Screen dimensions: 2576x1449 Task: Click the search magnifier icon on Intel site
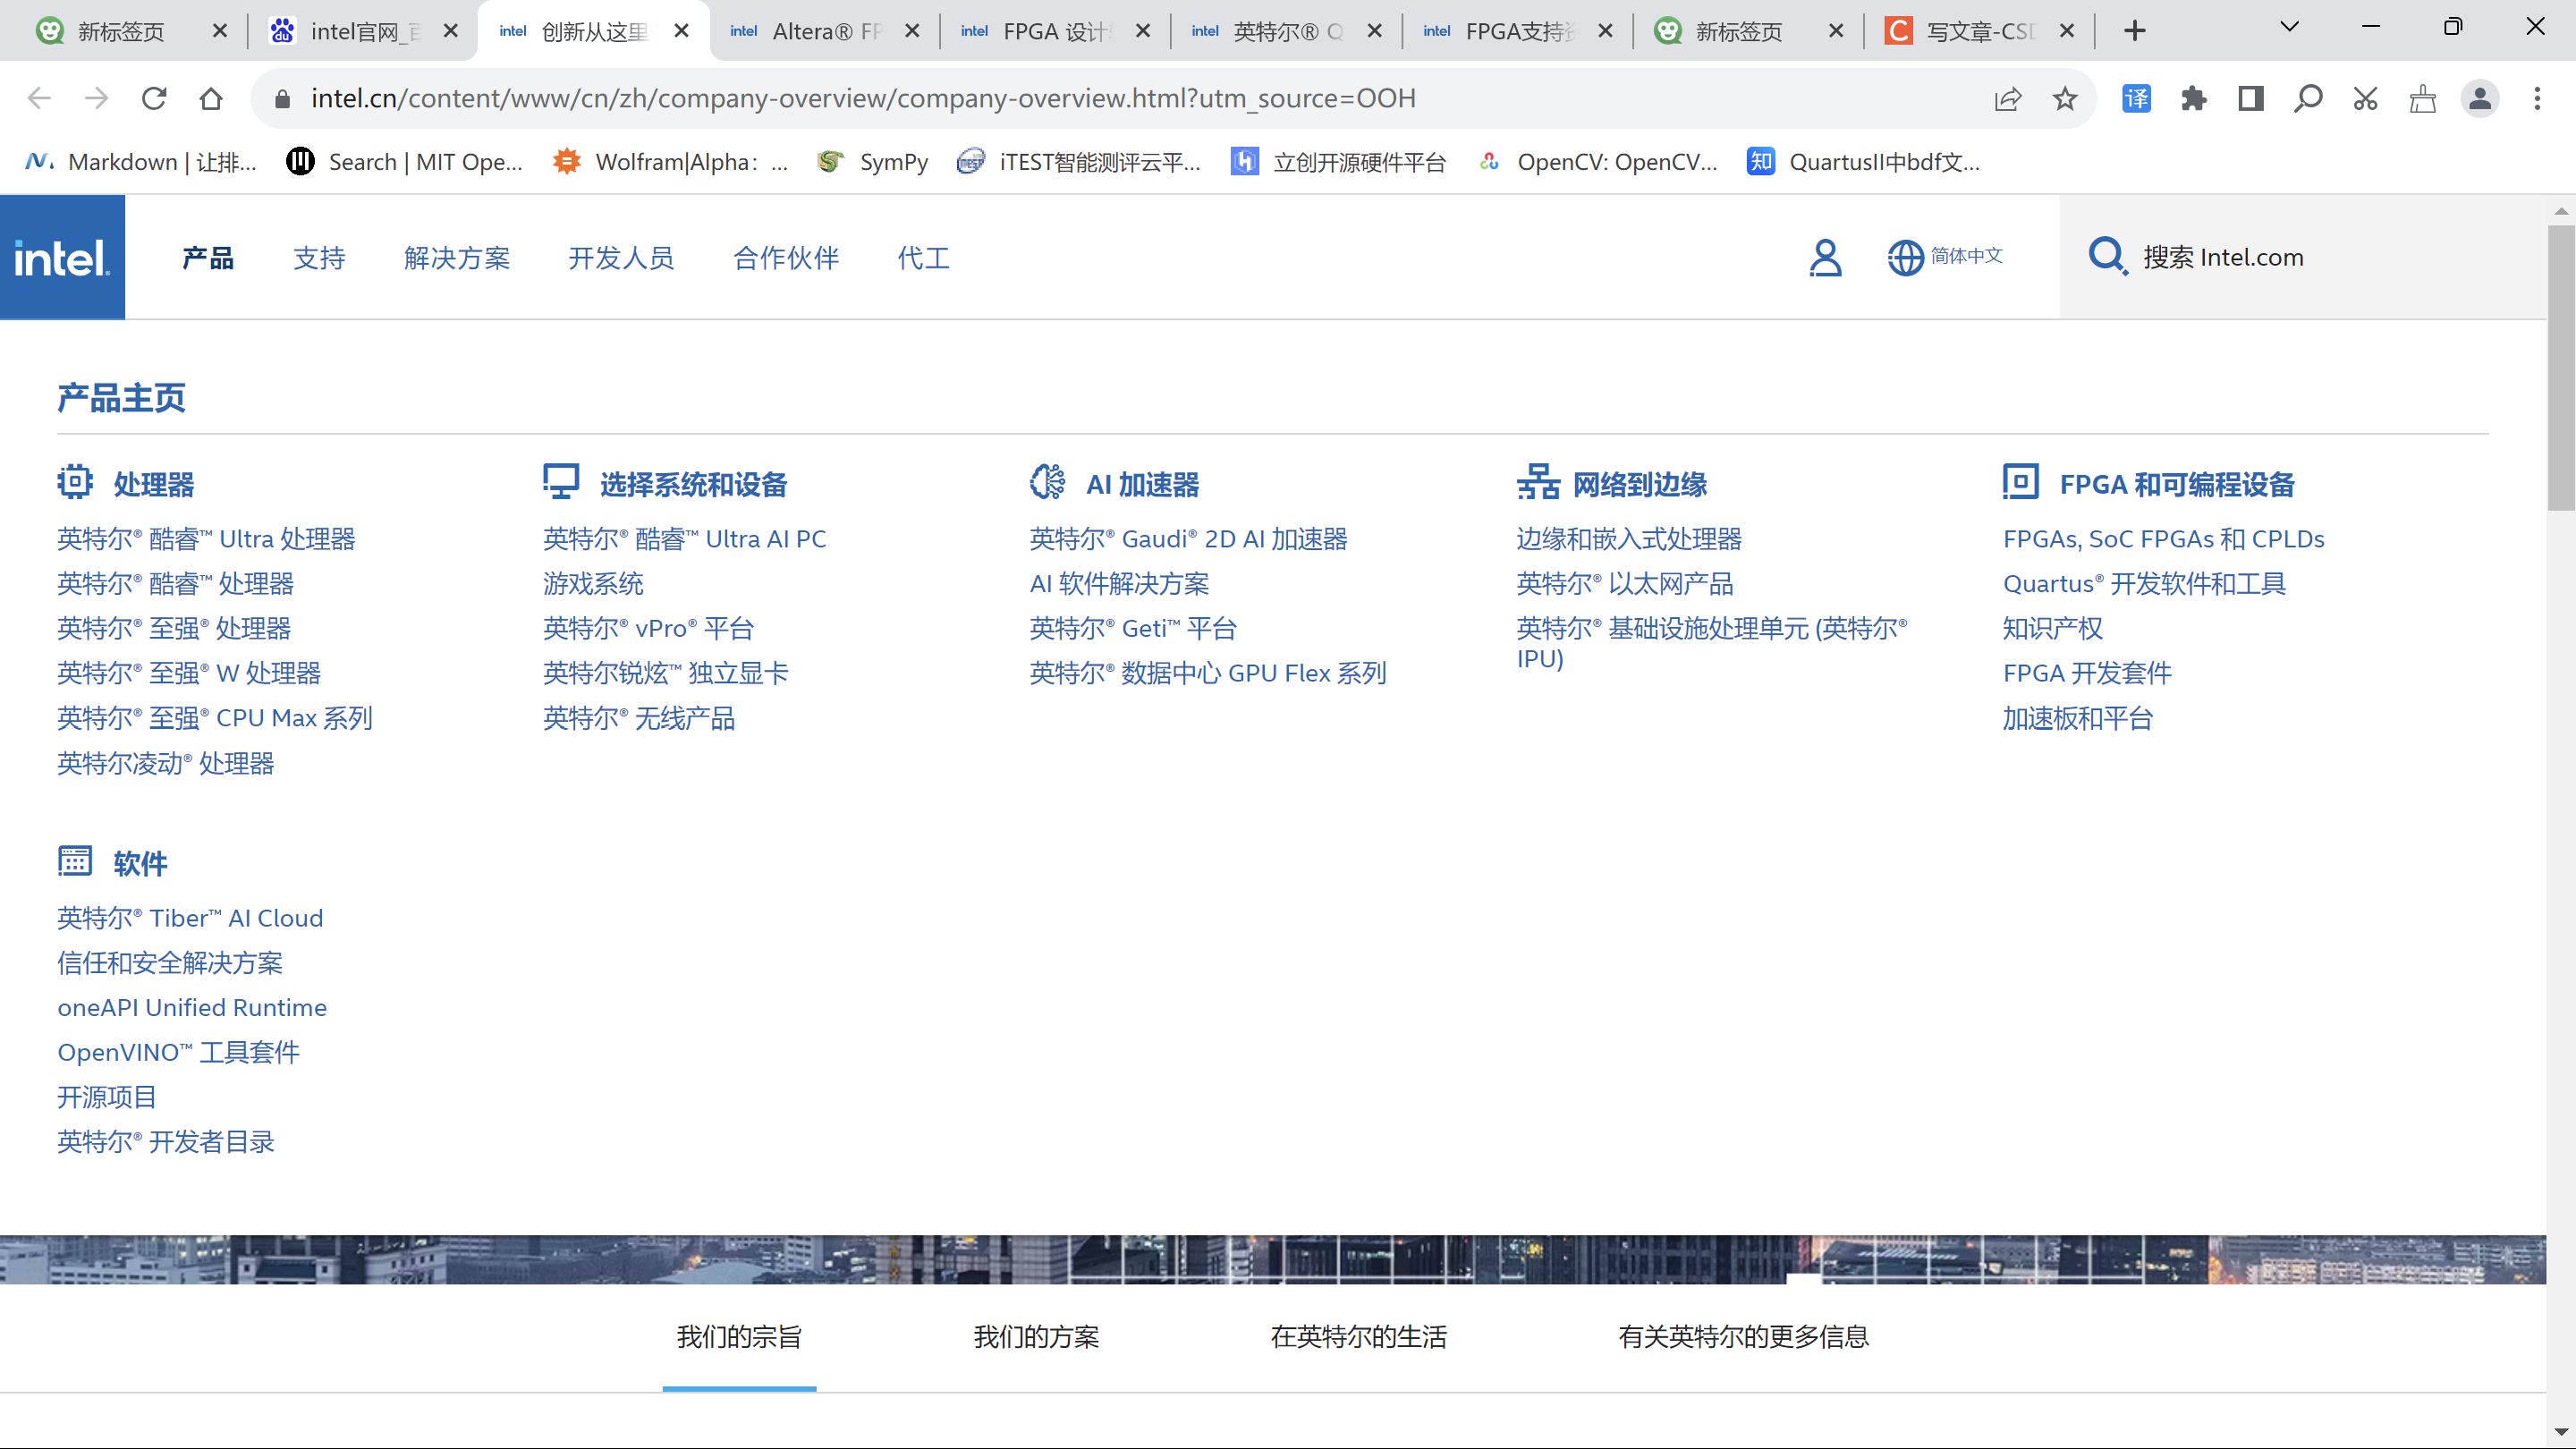coord(2107,257)
